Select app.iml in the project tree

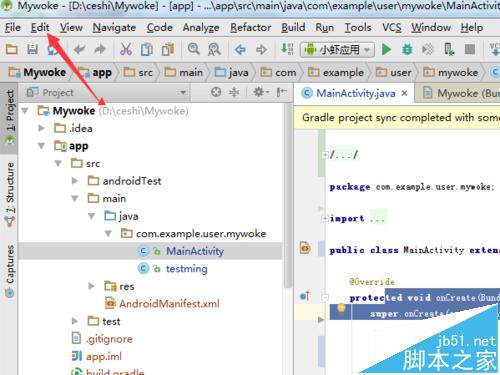pyautogui.click(x=104, y=356)
